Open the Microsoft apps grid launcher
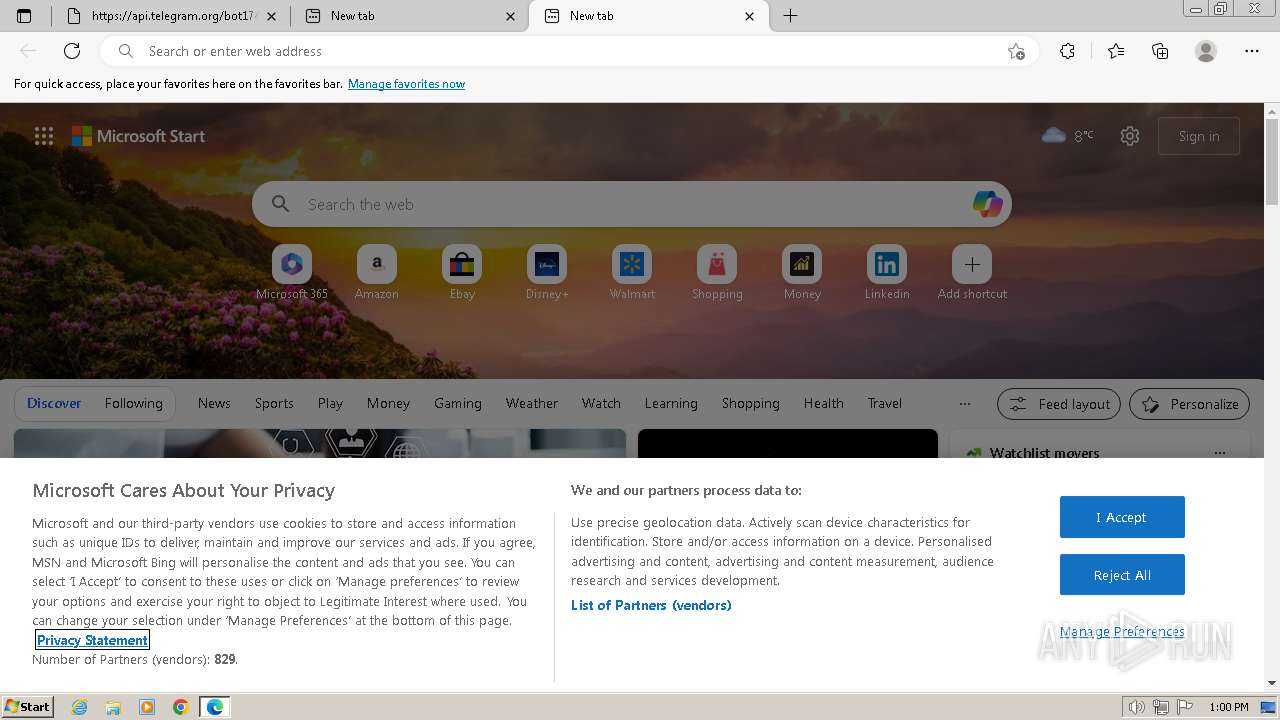Screen dimensions: 1280x720 tap(44, 136)
